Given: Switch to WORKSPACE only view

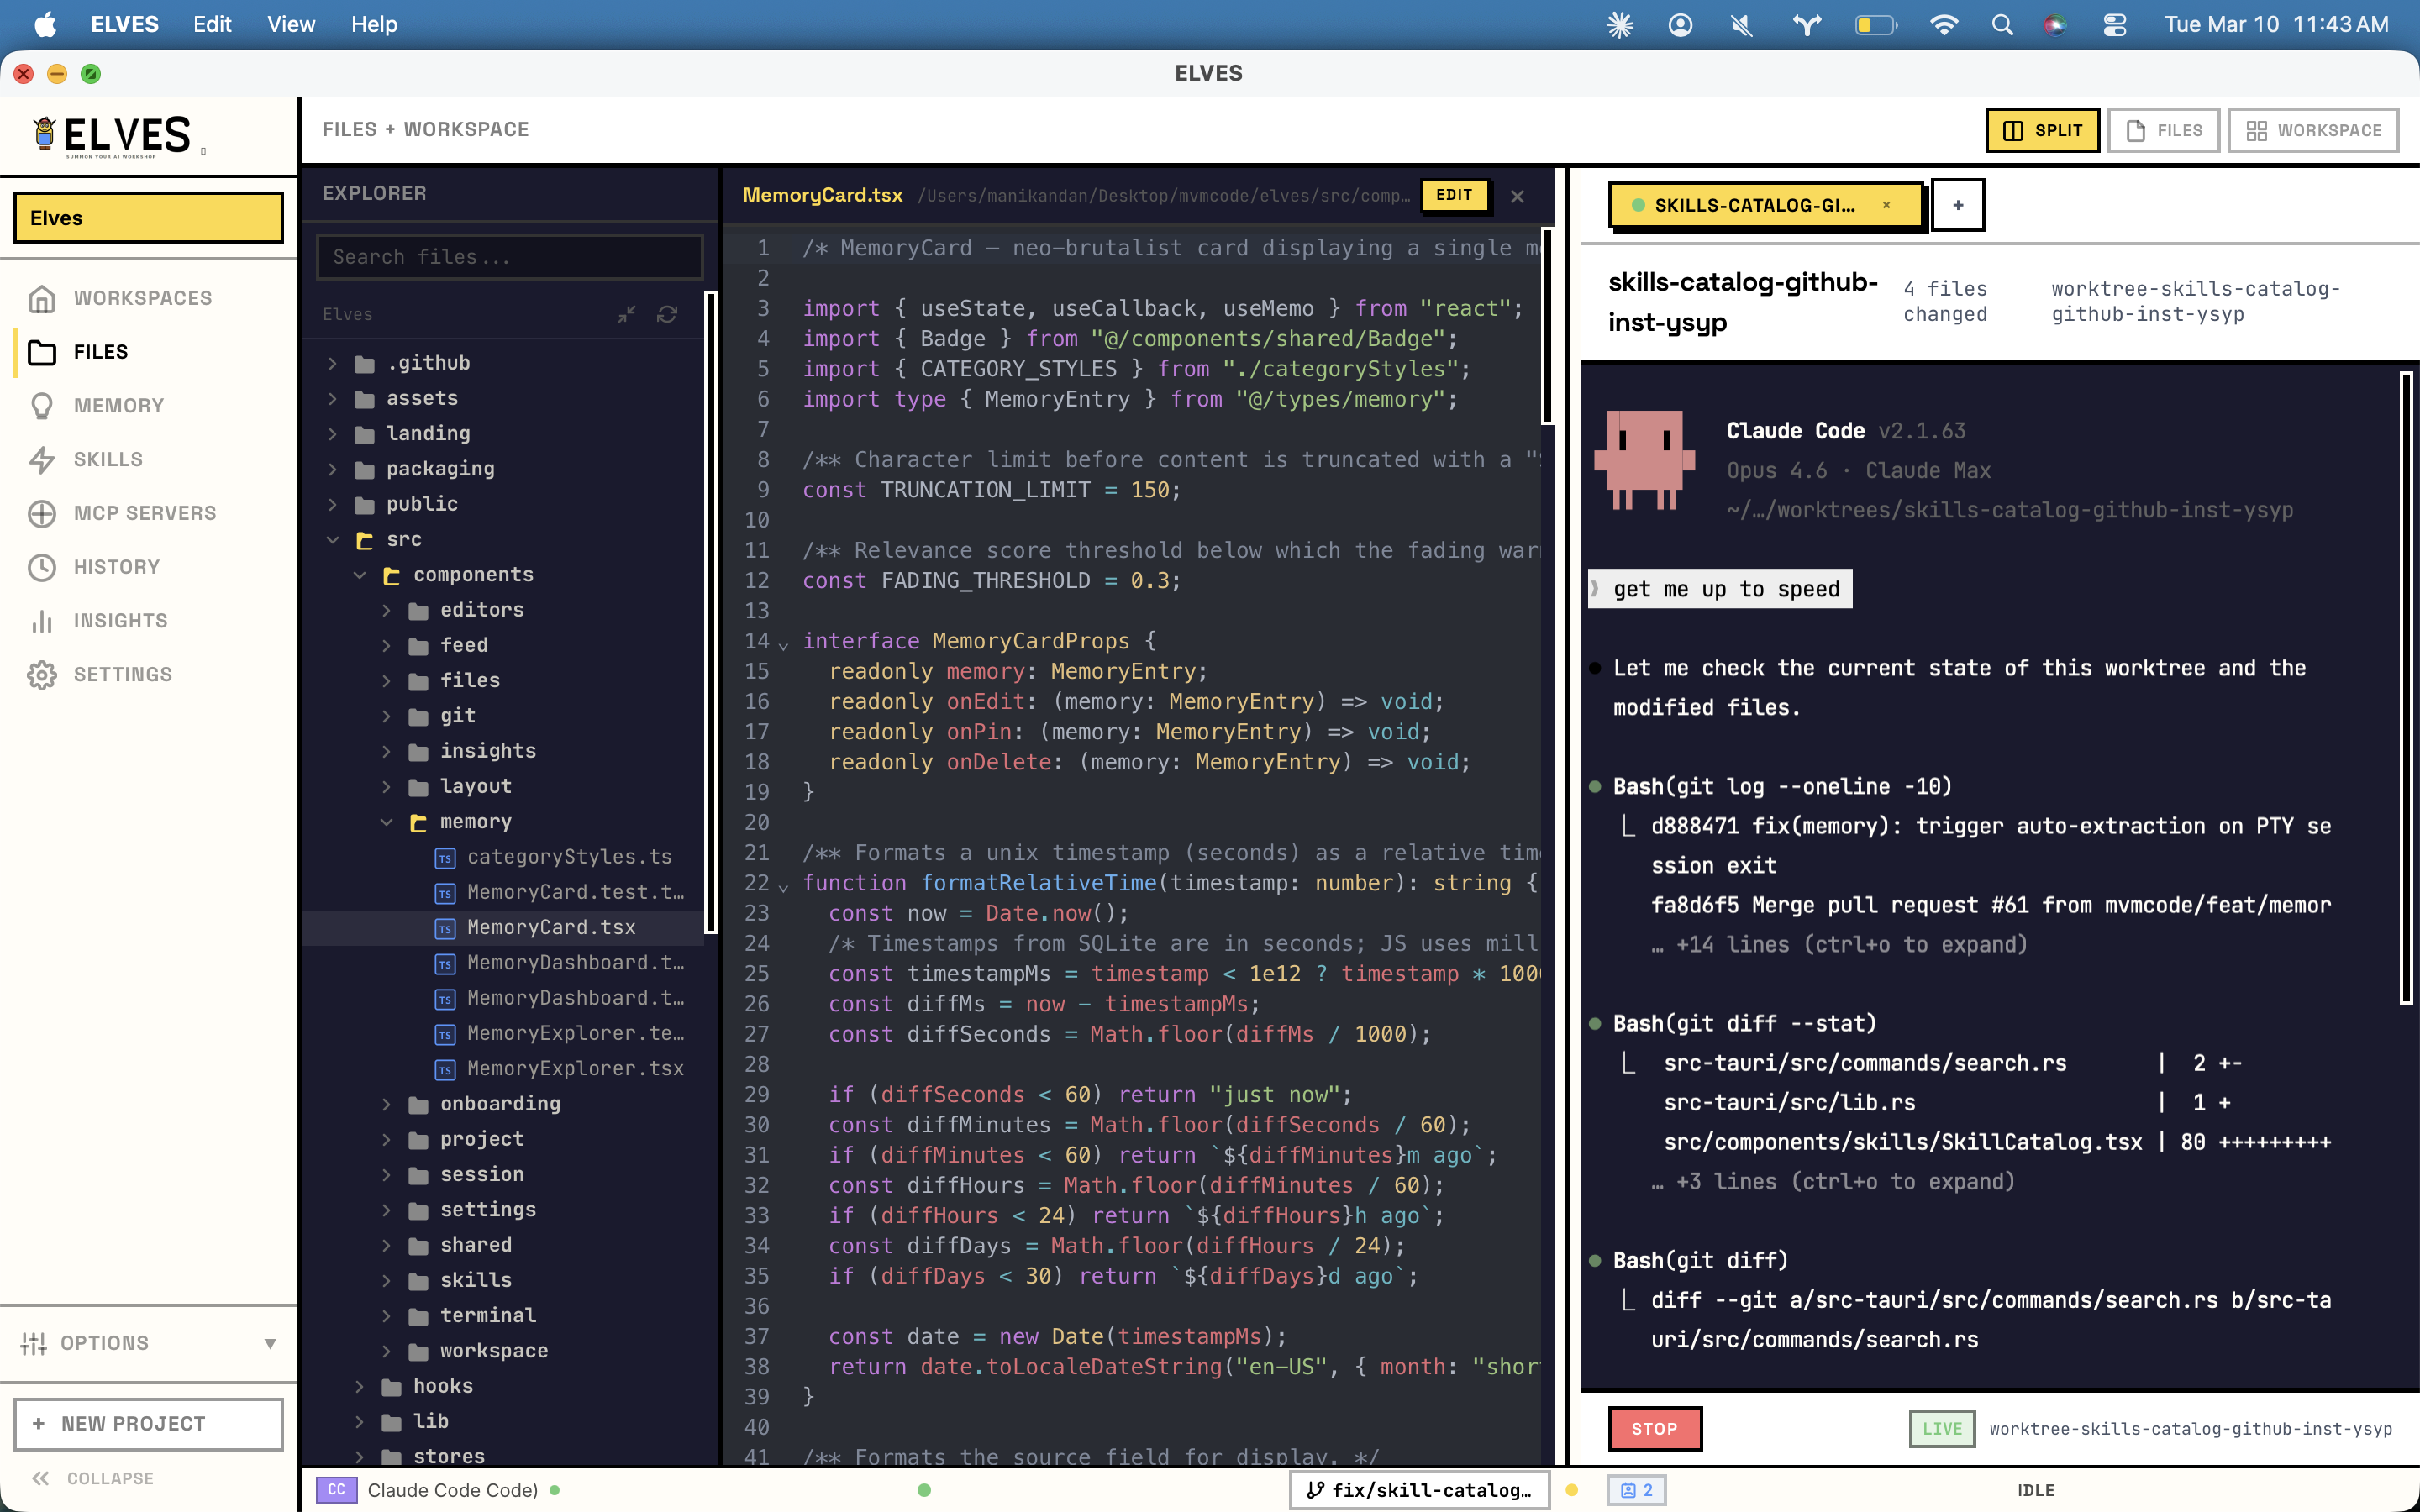Looking at the screenshot, I should pos(2312,130).
